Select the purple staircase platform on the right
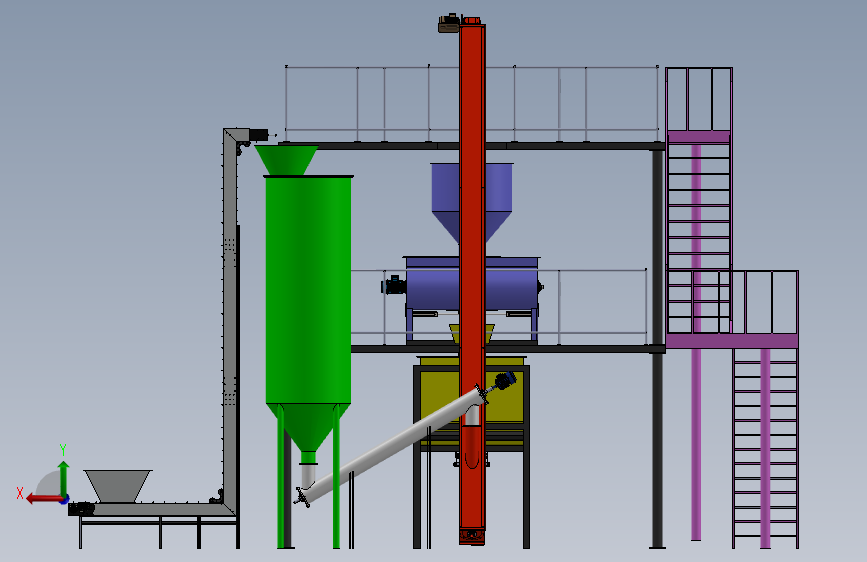The height and width of the screenshot is (562, 867). click(x=732, y=341)
